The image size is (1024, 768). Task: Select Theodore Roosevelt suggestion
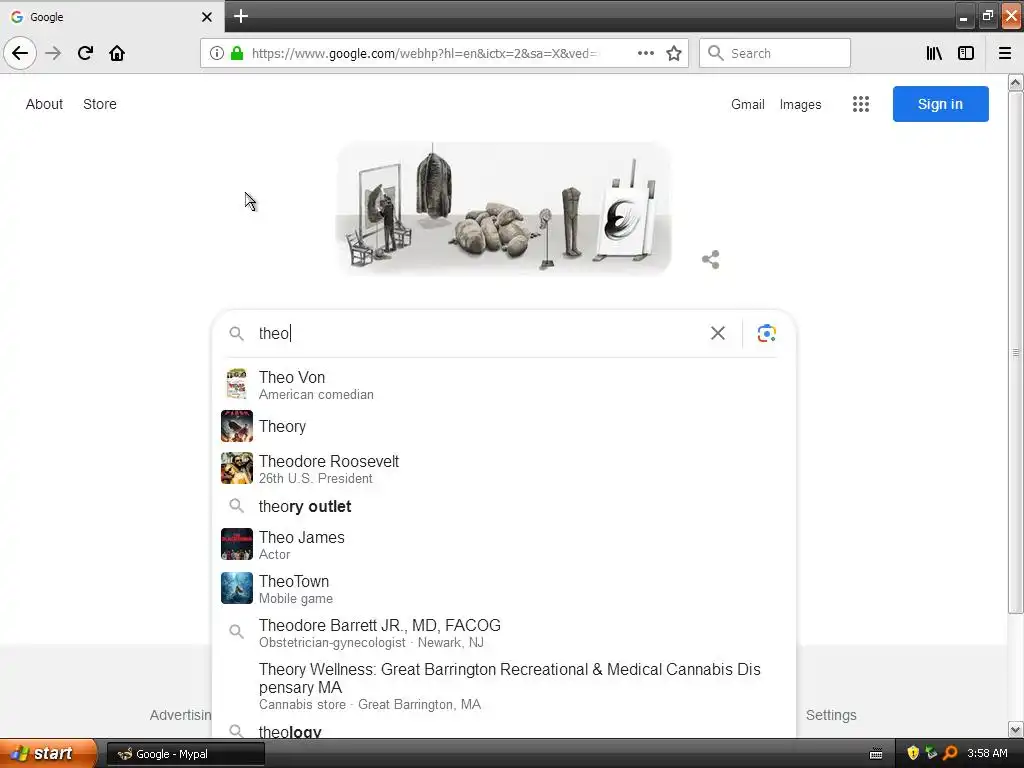tap(504, 469)
